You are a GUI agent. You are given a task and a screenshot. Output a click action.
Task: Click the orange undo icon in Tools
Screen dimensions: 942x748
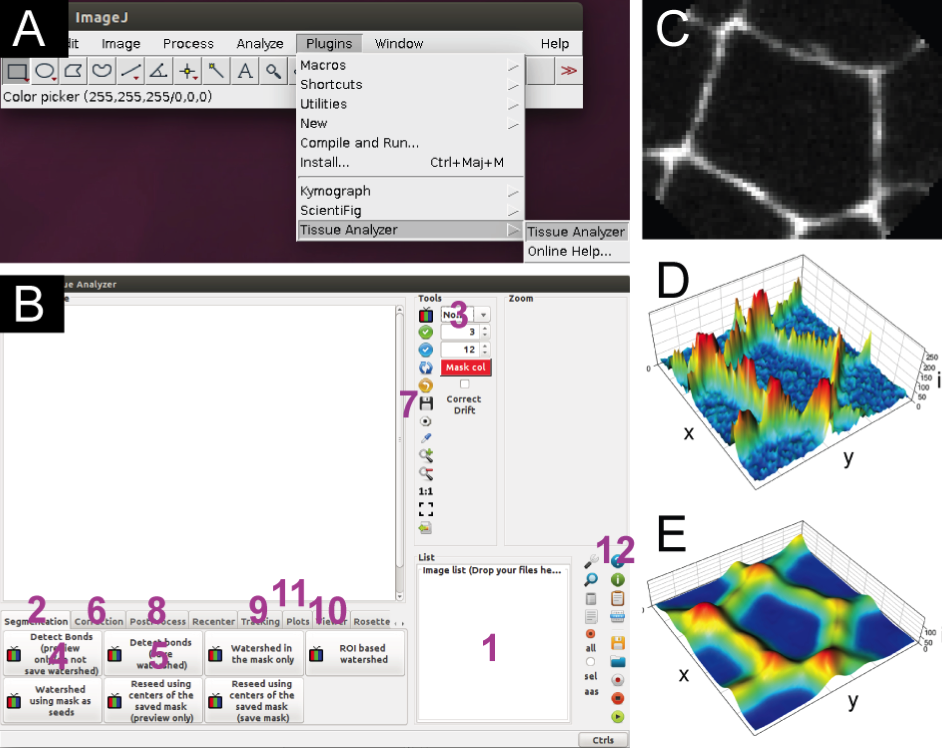click(425, 386)
